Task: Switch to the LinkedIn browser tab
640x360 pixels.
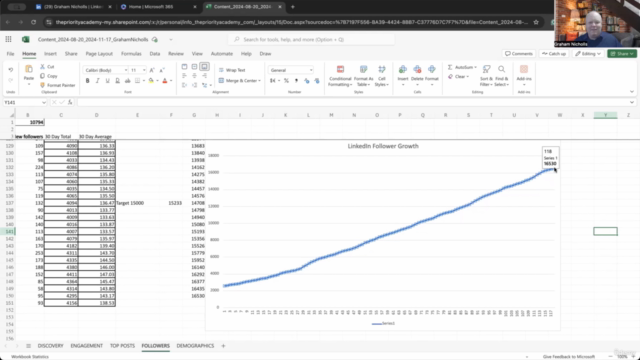Action: pyautogui.click(x=73, y=7)
